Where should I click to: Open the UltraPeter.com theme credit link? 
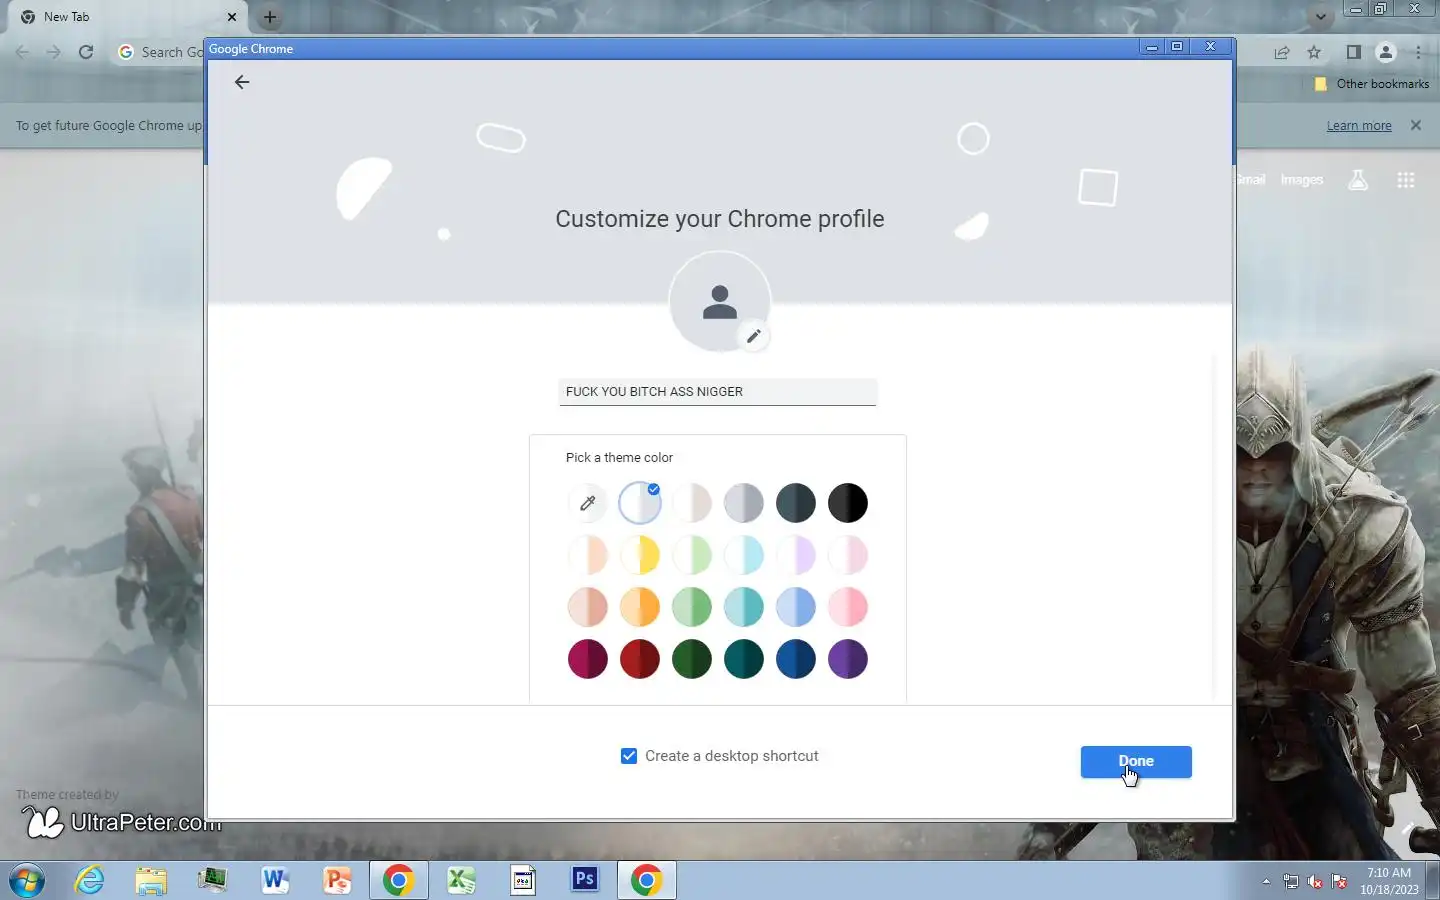(x=121, y=823)
